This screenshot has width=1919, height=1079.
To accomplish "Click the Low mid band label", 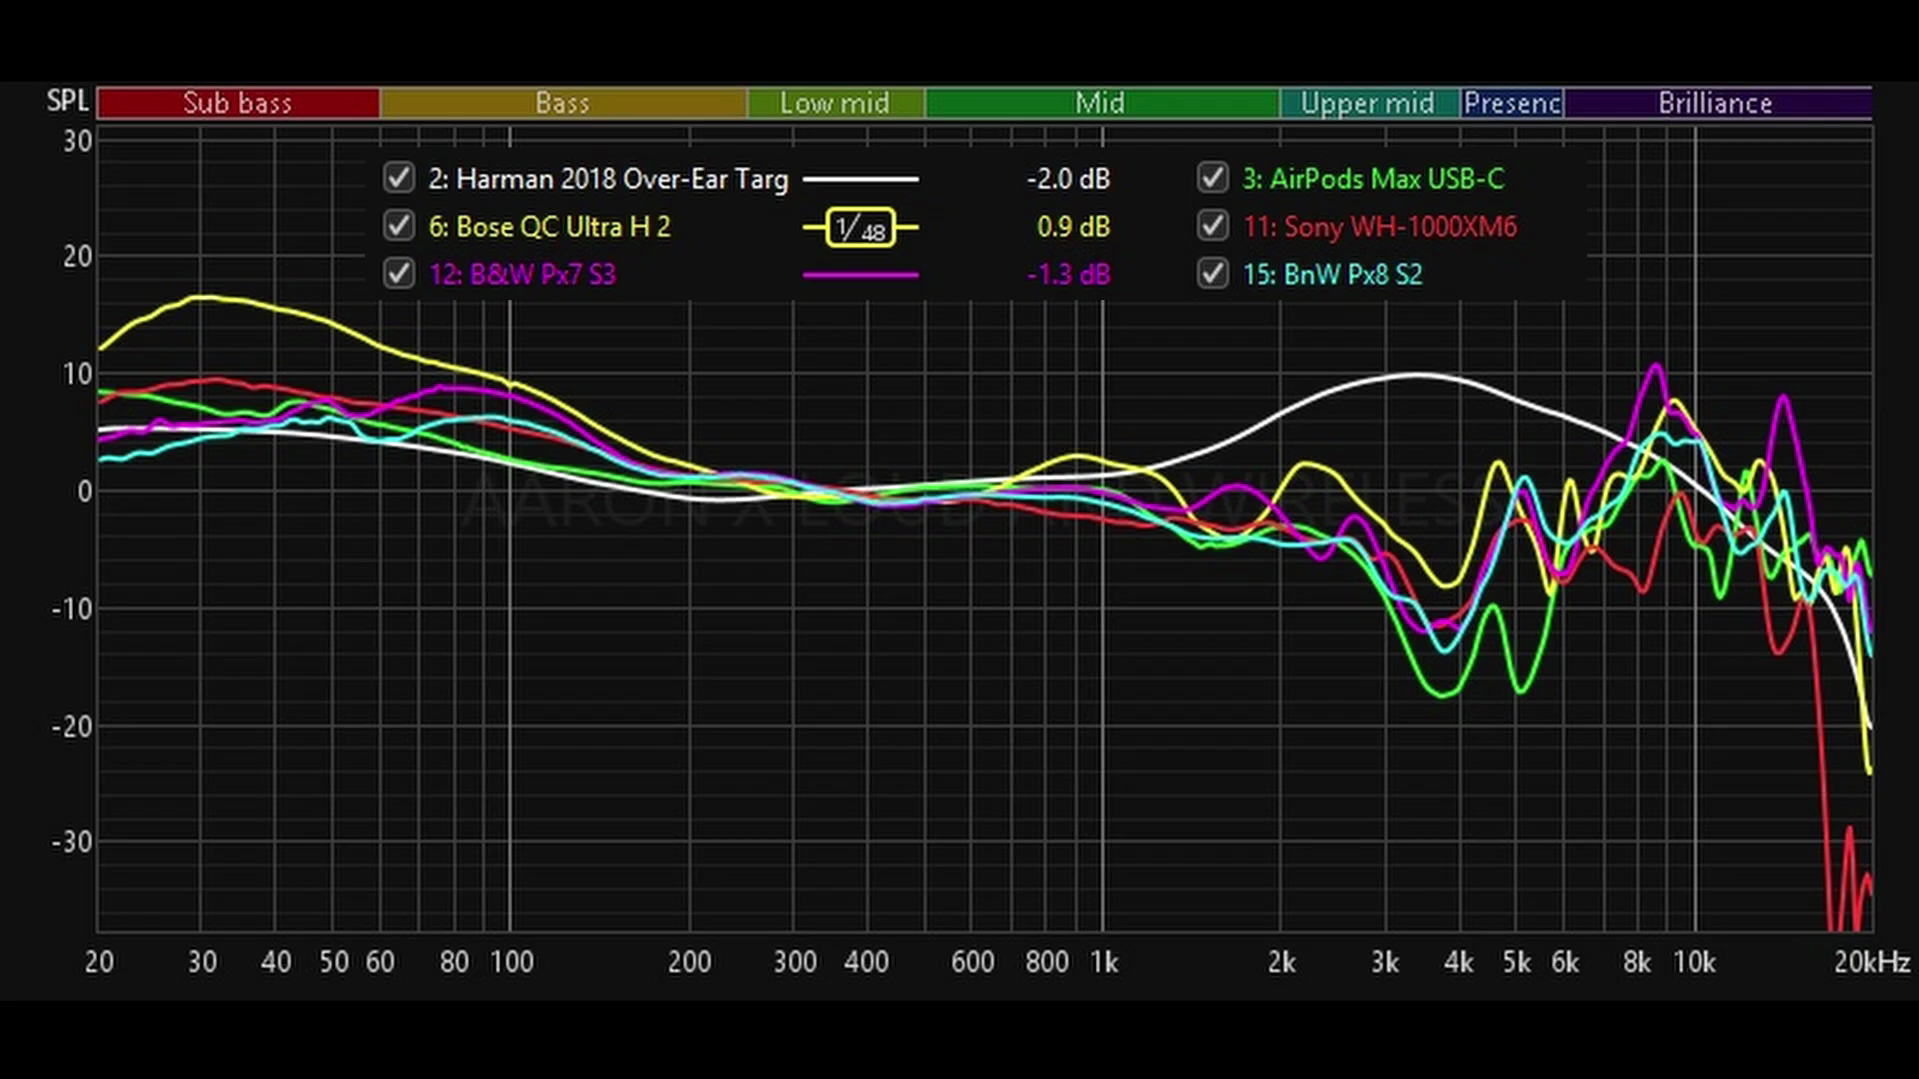I will pyautogui.click(x=835, y=103).
